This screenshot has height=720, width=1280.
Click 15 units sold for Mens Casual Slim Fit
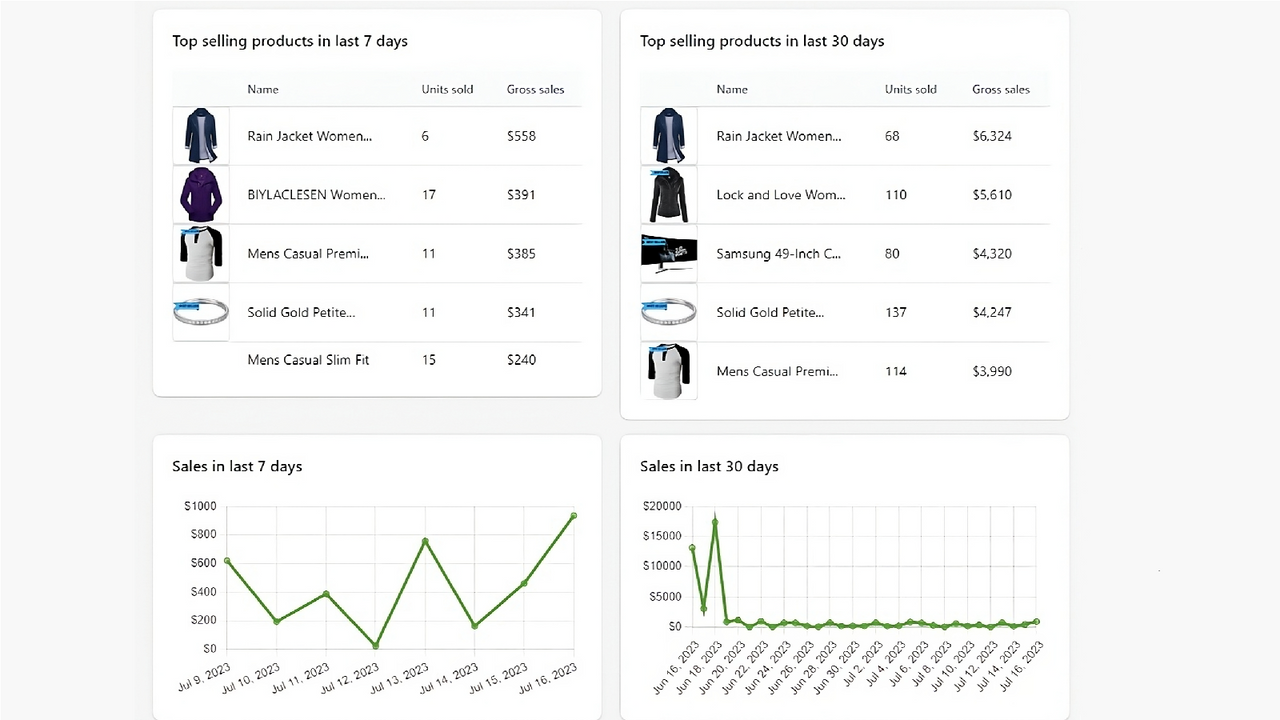pos(429,360)
